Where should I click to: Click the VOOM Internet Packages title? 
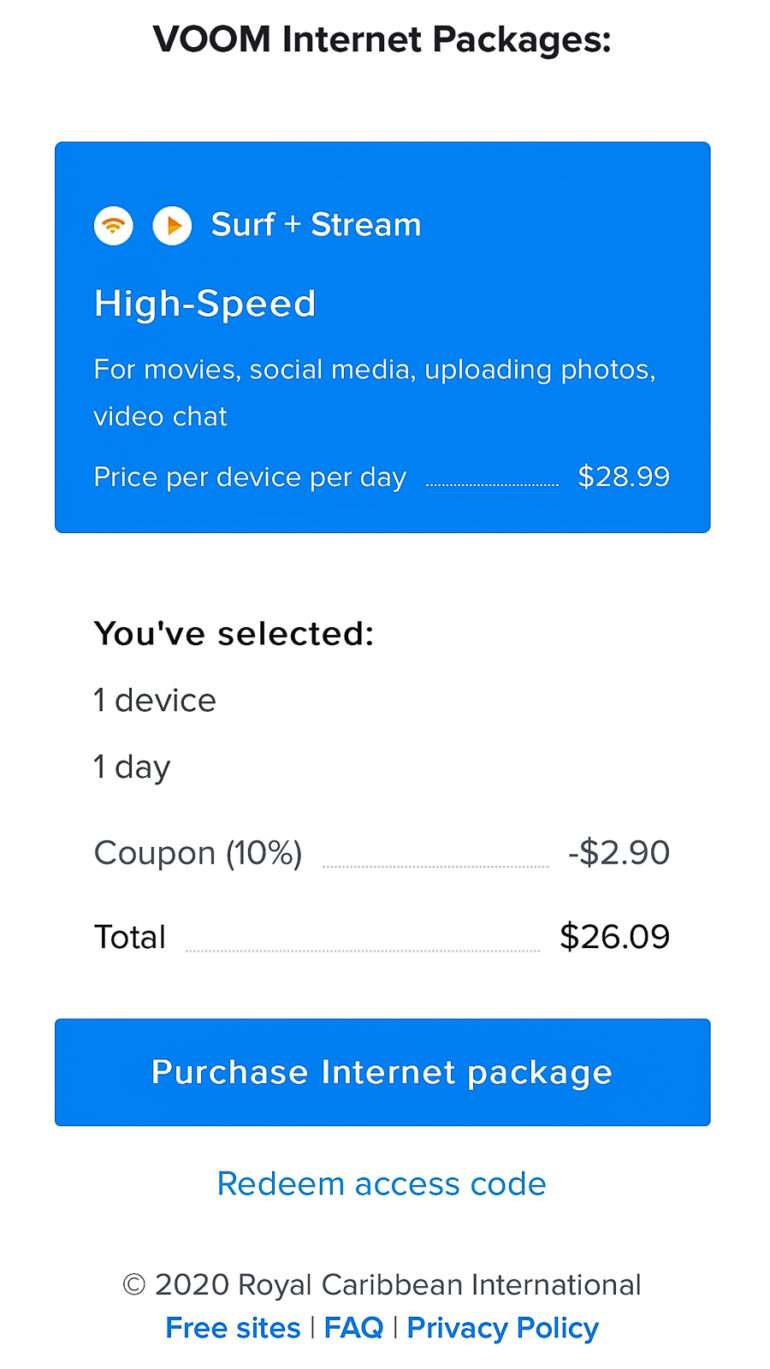382,40
